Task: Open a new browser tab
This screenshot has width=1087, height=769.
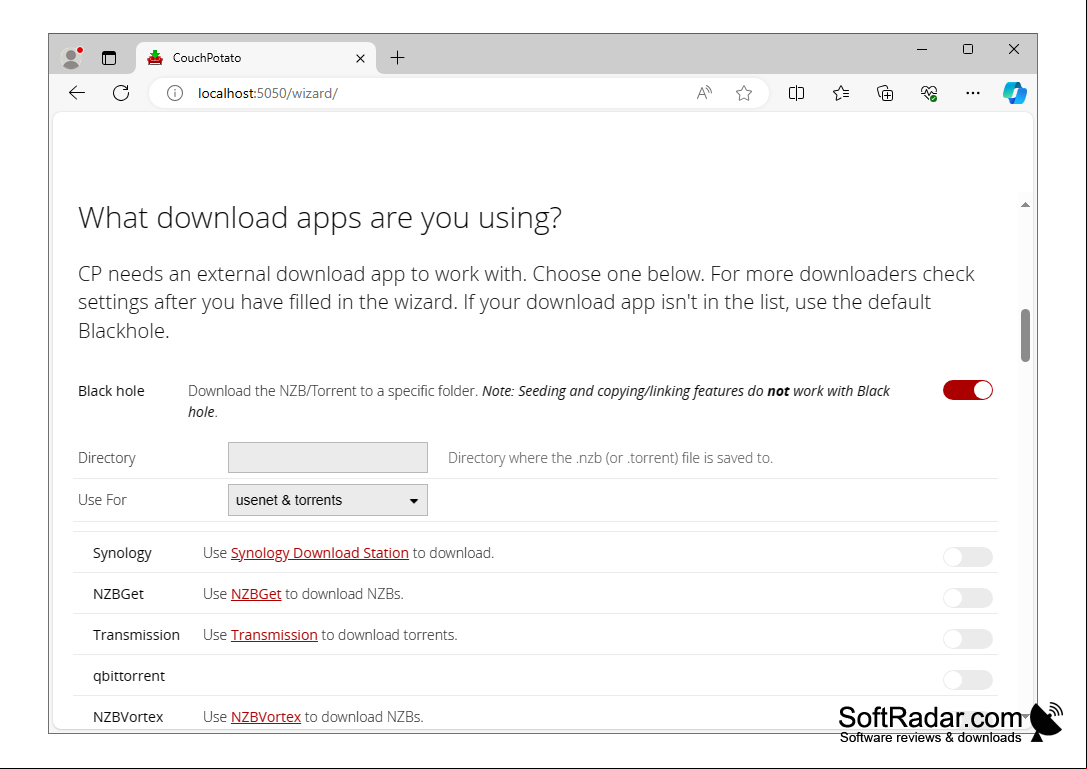Action: pyautogui.click(x=397, y=58)
